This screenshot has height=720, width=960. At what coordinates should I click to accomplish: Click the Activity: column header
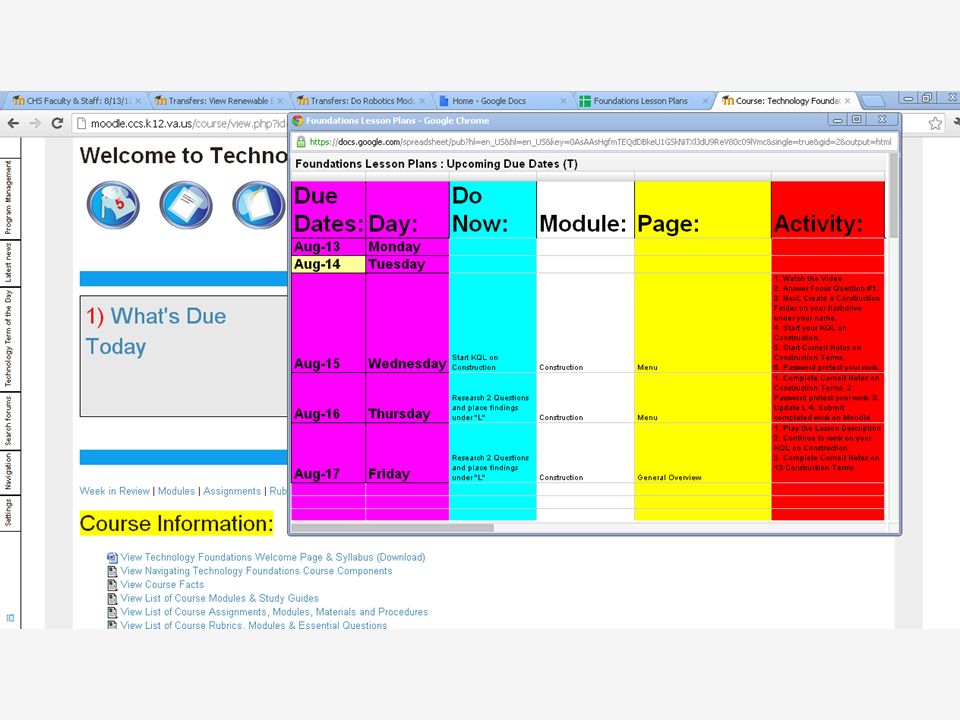828,209
